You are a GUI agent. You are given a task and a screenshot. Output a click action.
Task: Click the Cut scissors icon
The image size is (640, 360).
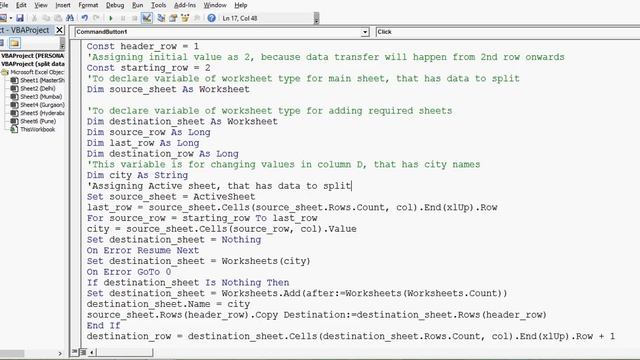coord(34,18)
